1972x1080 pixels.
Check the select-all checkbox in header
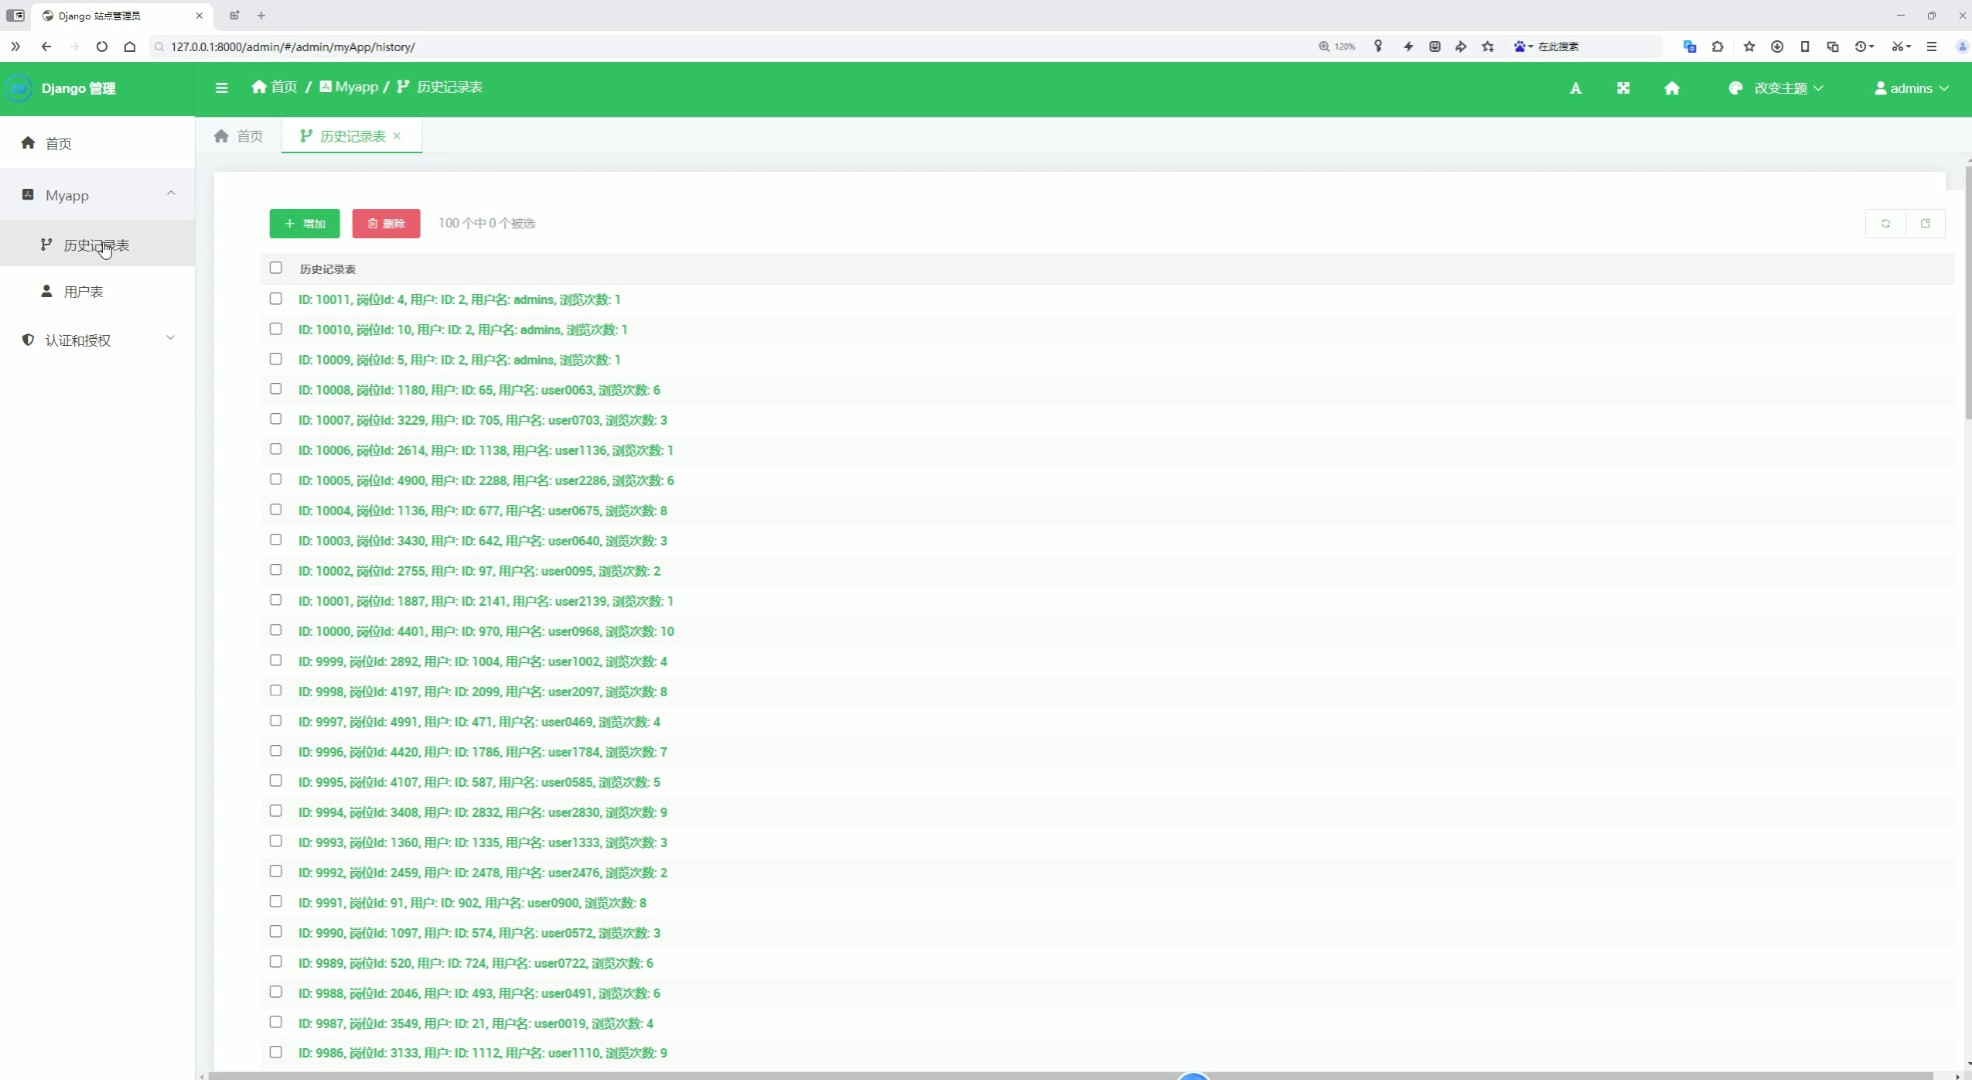click(276, 268)
